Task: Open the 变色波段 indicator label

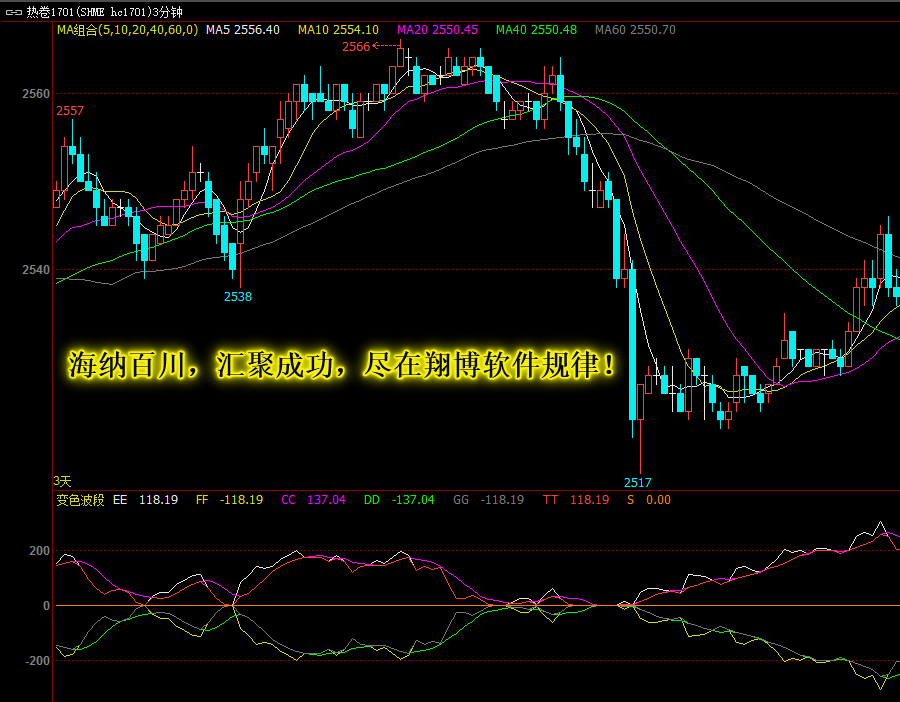Action: pos(80,500)
